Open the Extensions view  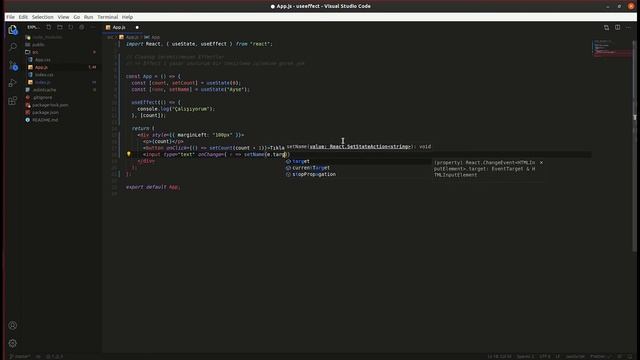[13, 100]
